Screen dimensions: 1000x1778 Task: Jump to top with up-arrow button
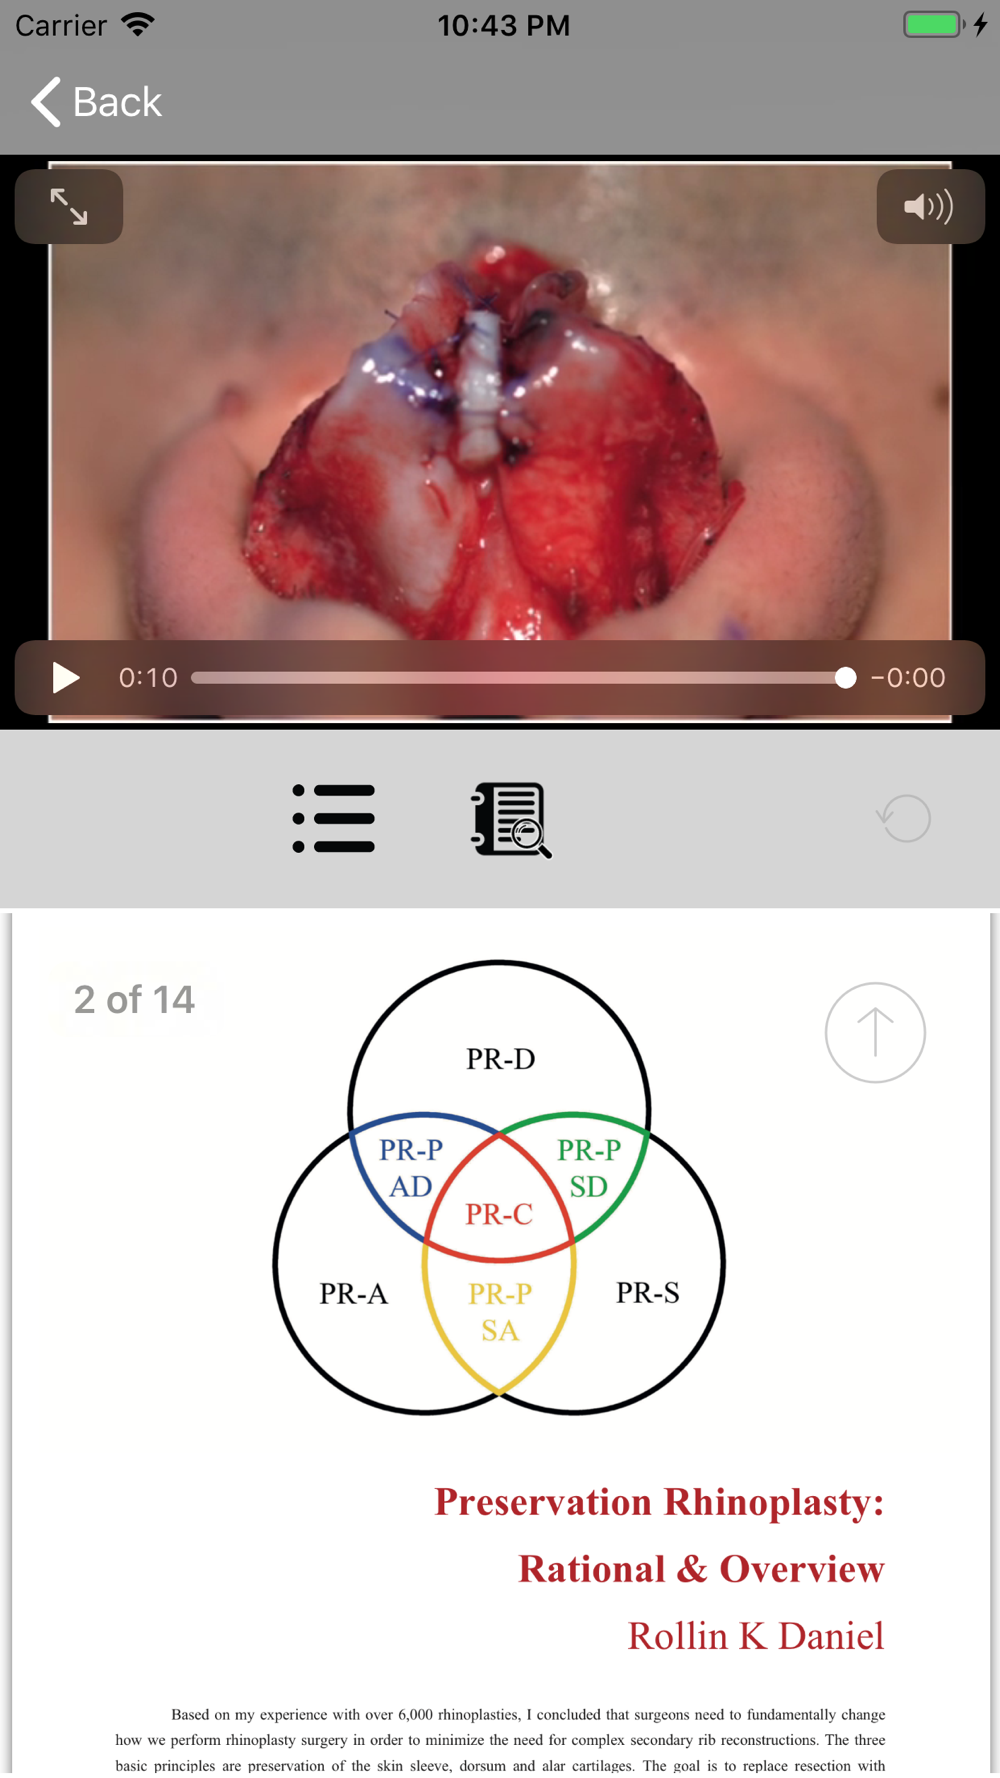pyautogui.click(x=875, y=1033)
